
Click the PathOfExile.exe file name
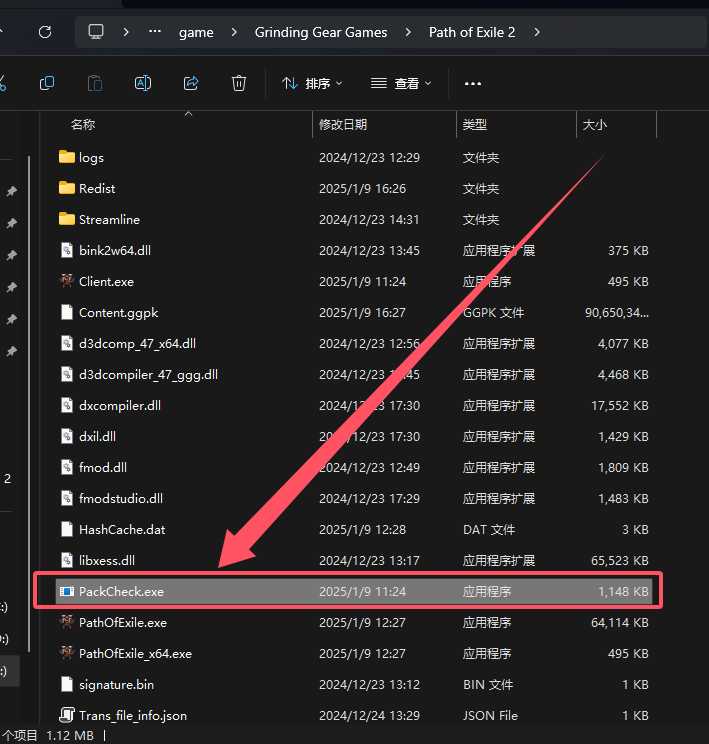123,623
